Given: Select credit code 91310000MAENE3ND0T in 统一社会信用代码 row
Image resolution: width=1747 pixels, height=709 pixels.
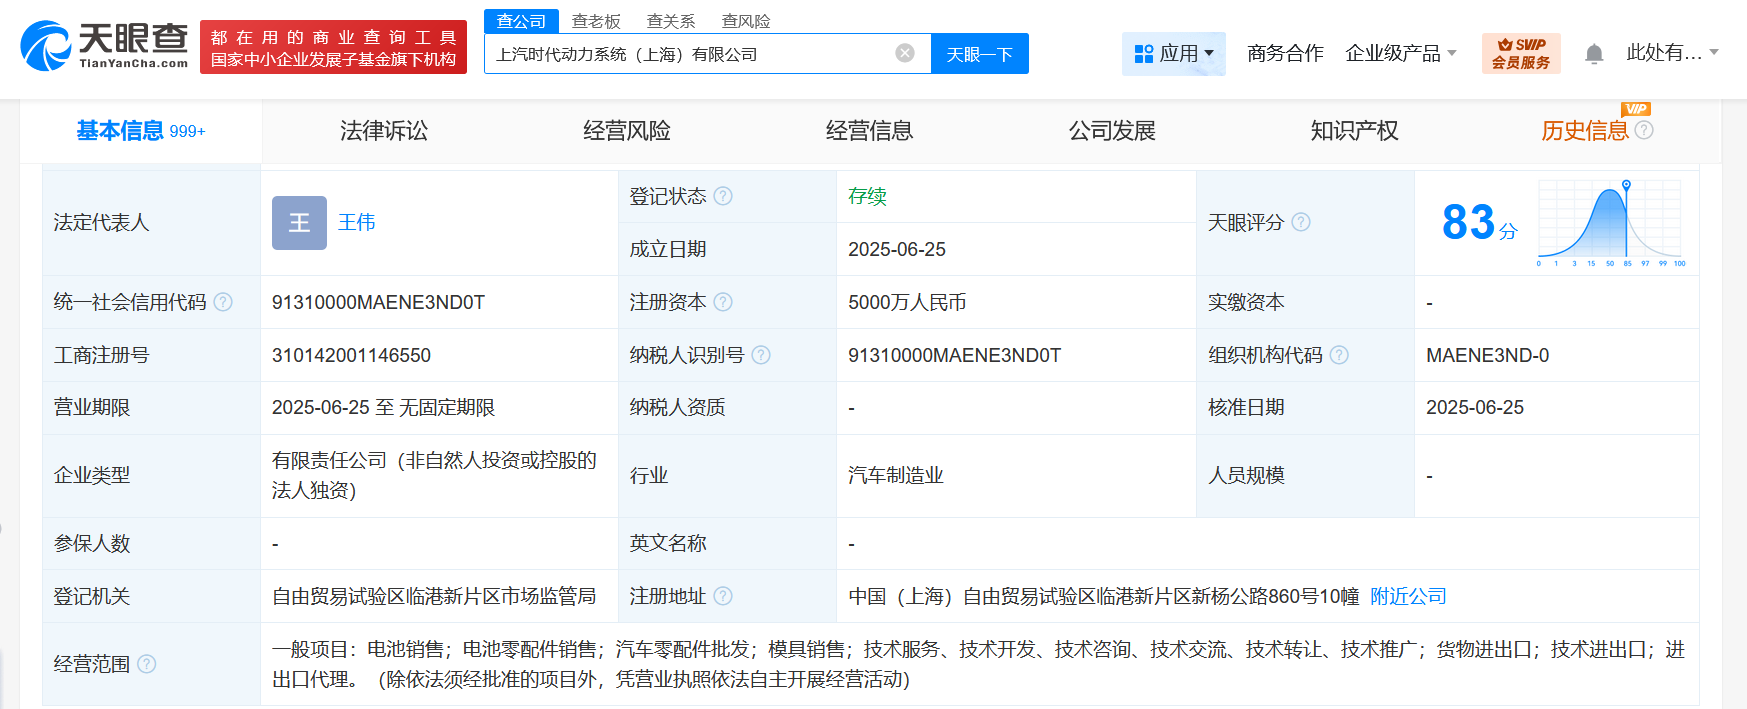Looking at the screenshot, I should point(378,302).
